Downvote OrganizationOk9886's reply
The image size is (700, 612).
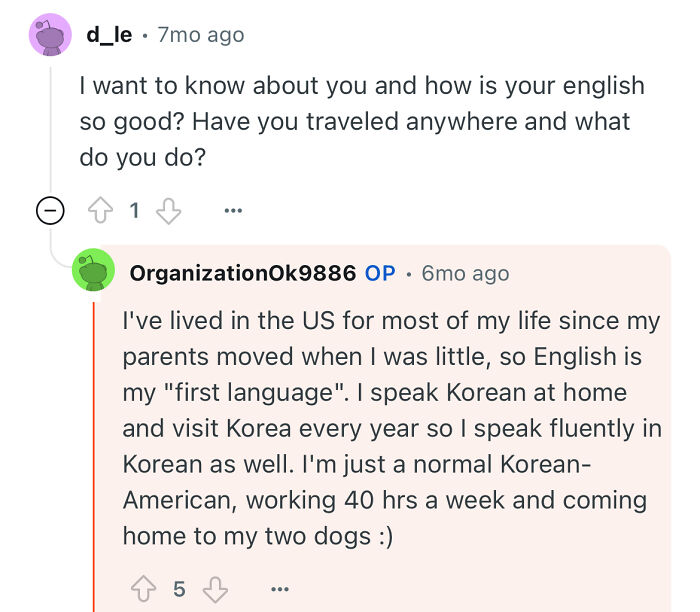216,589
